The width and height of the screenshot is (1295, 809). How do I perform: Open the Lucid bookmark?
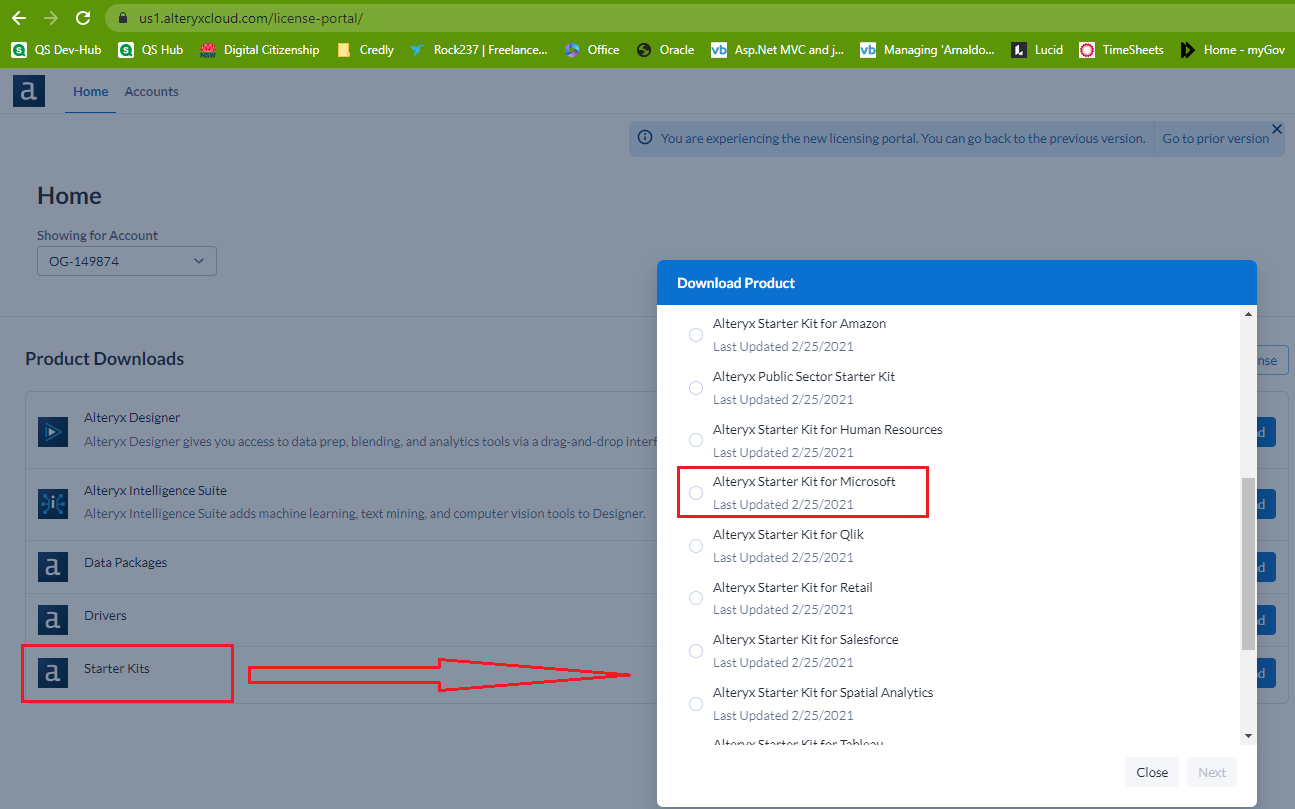tap(1037, 49)
